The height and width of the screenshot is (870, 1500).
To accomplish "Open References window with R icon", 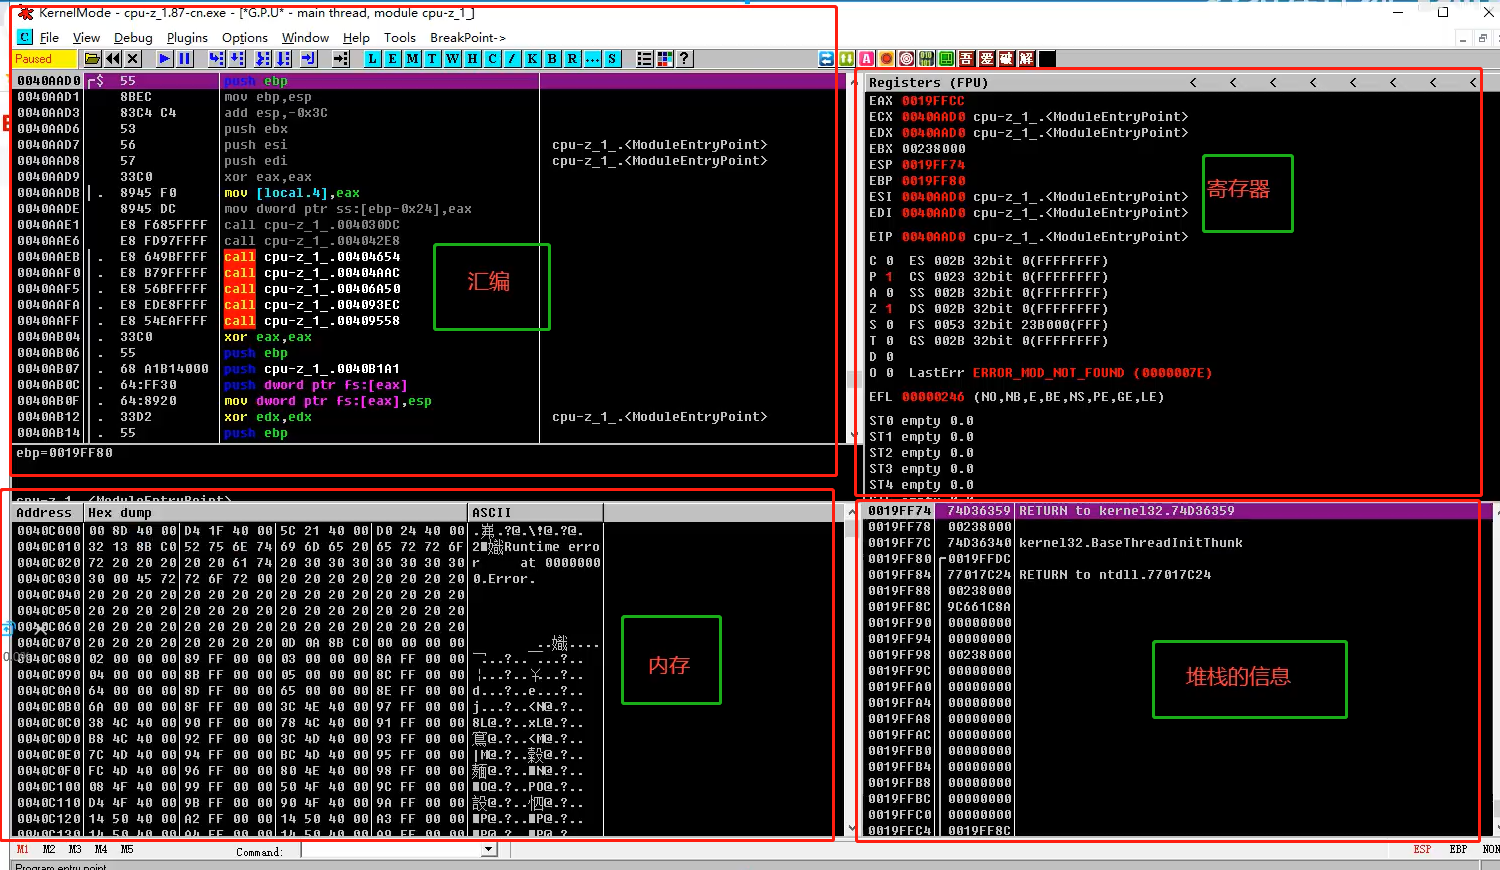I will click(x=572, y=59).
